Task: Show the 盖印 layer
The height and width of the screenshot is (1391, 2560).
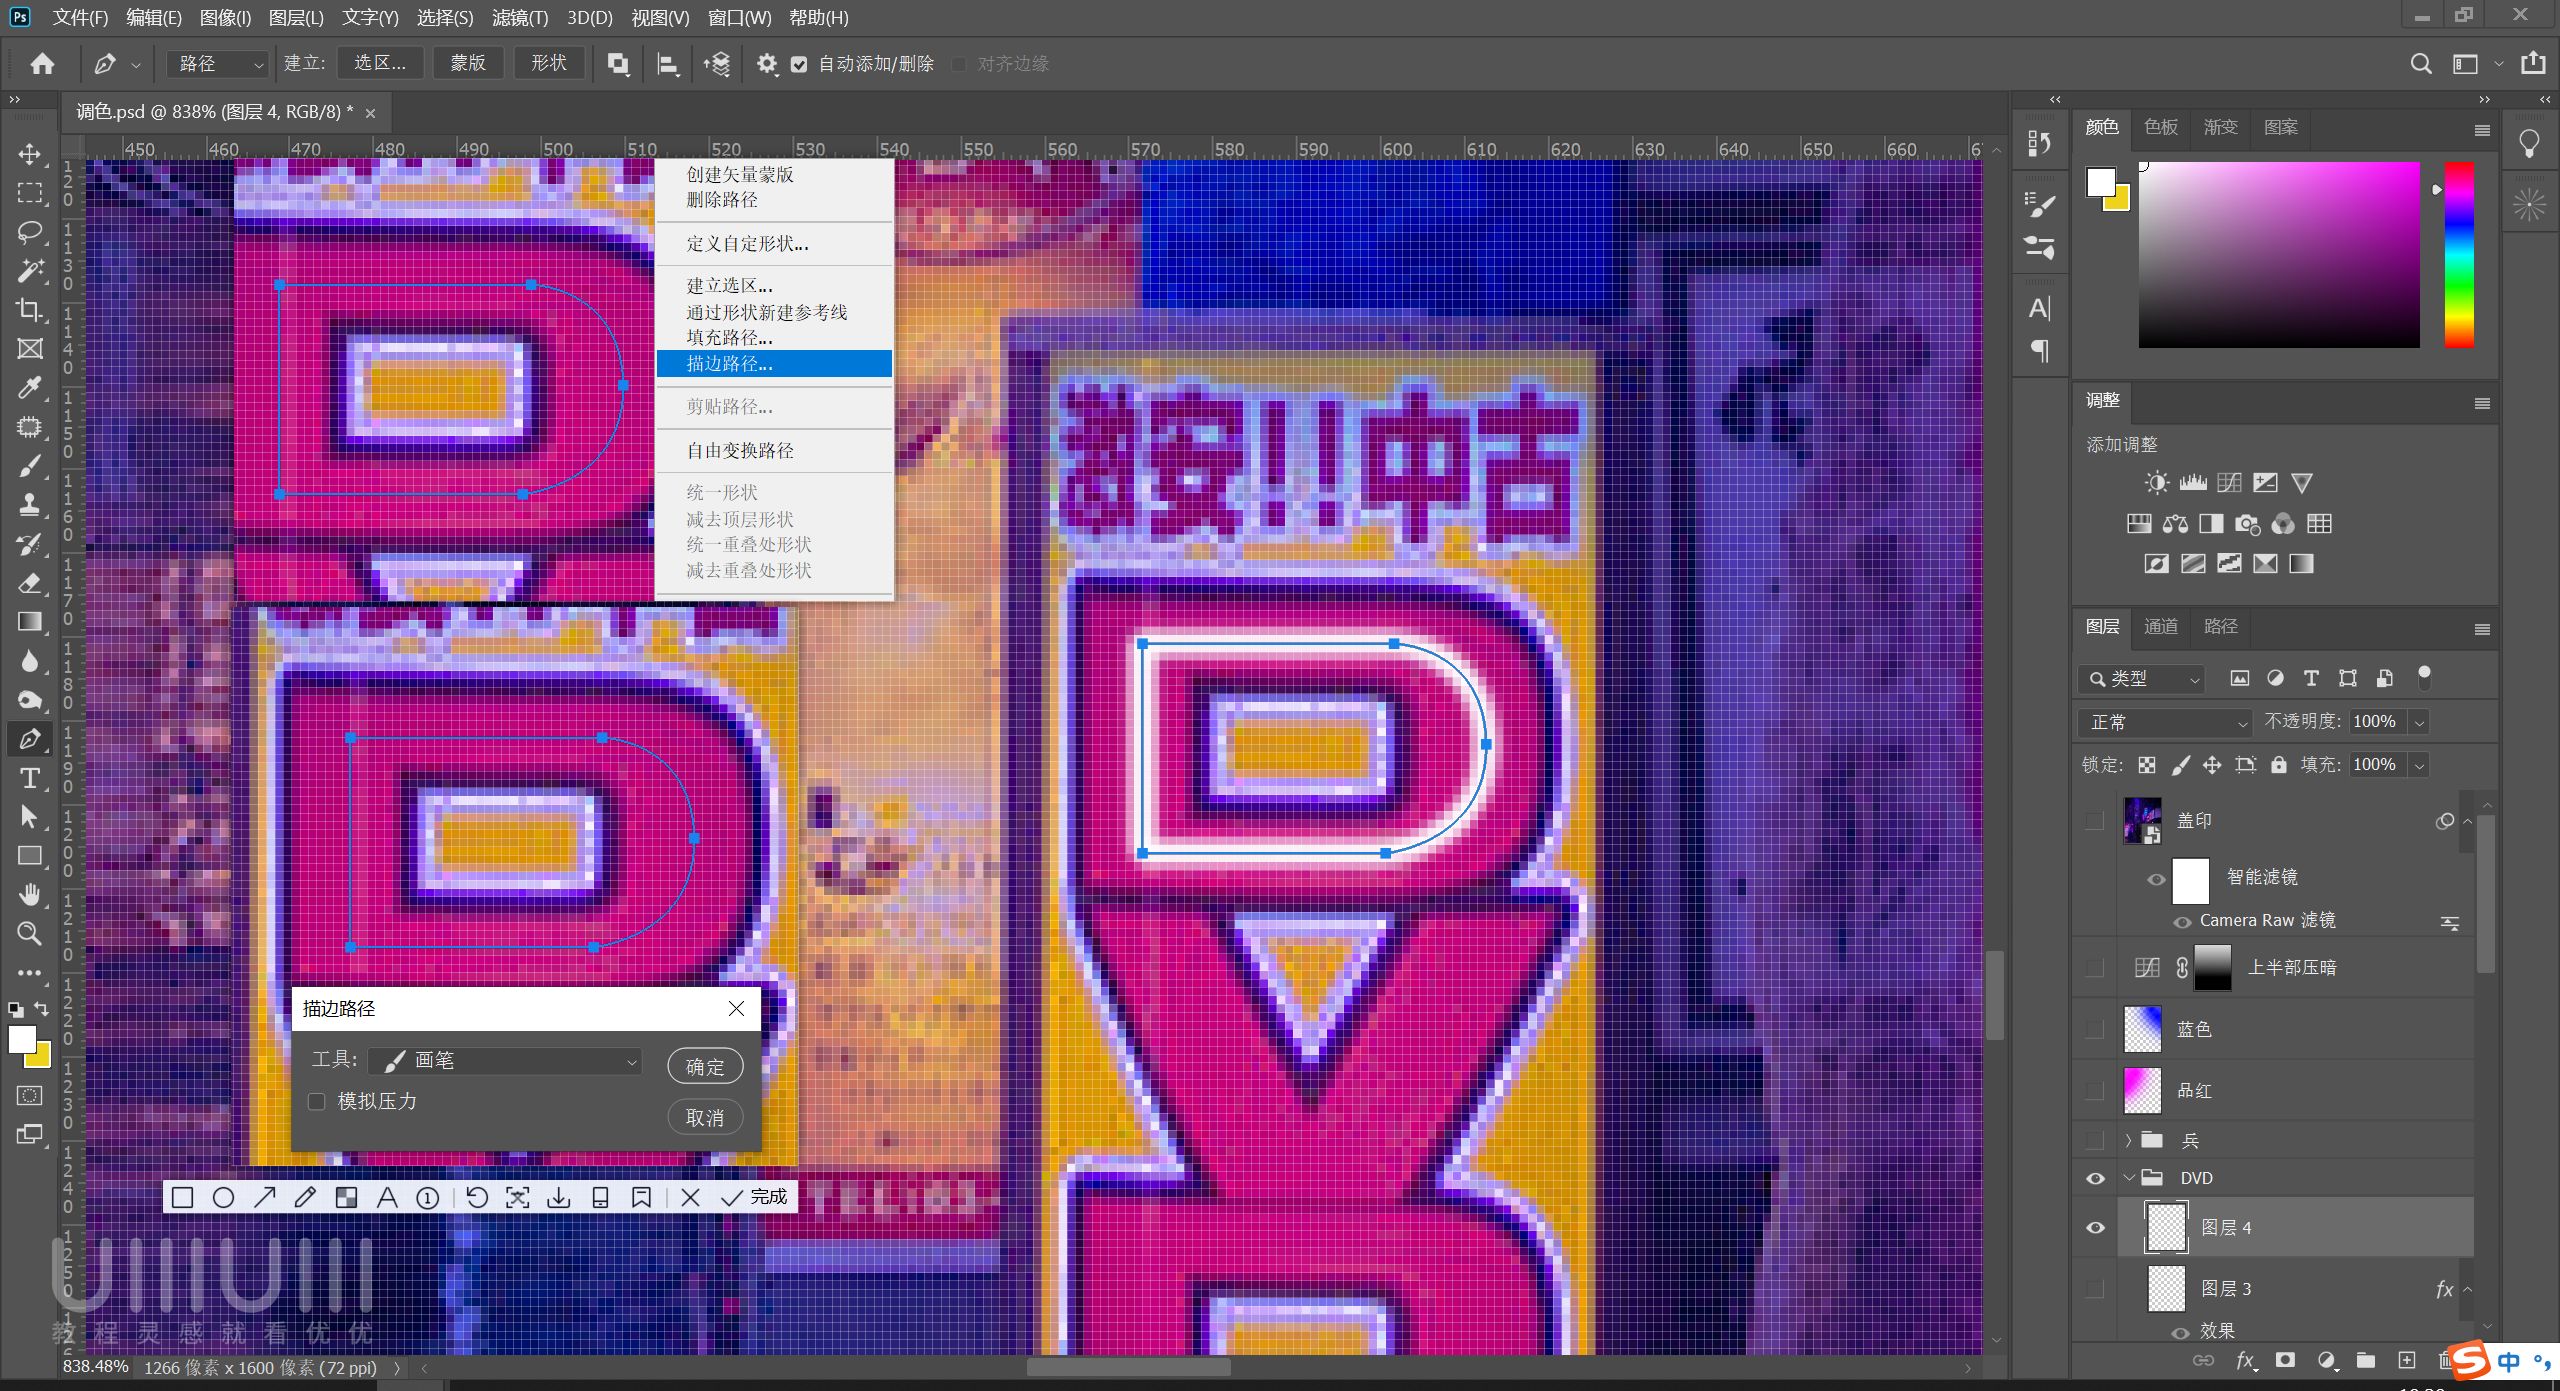Action: 2096,821
